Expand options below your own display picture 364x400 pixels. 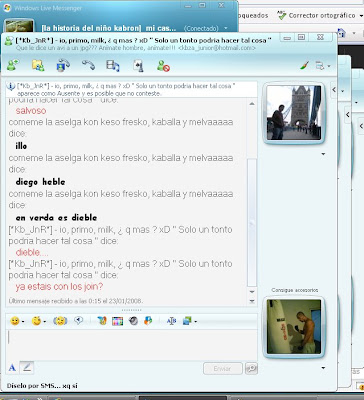click(323, 368)
